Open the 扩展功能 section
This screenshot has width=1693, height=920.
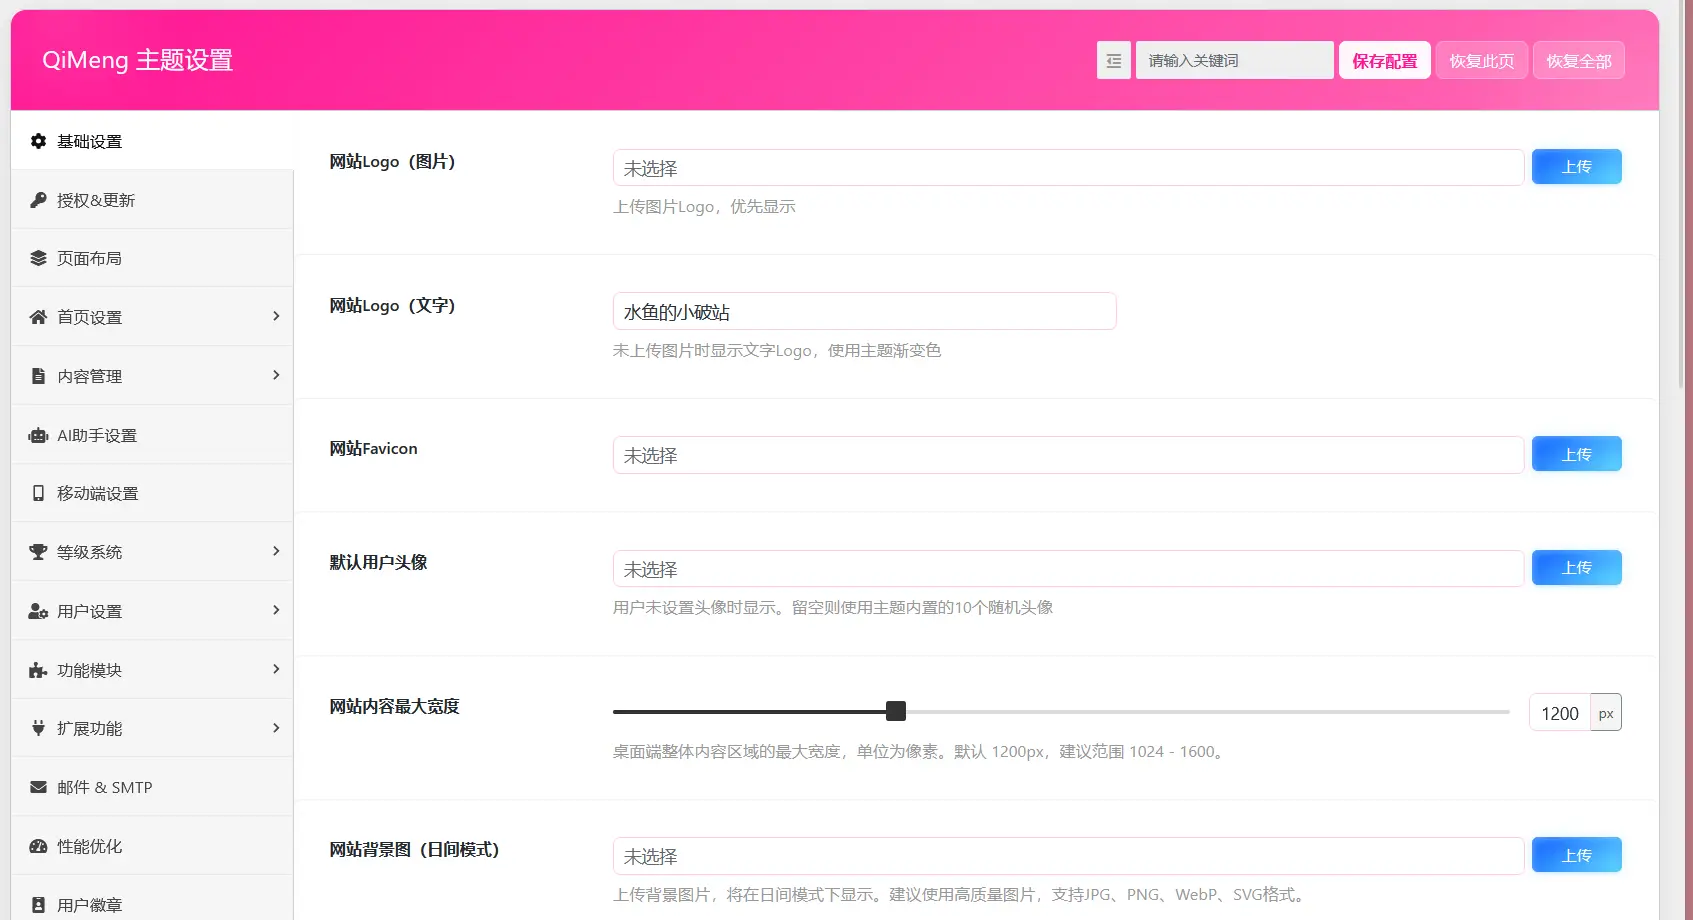[x=90, y=728]
